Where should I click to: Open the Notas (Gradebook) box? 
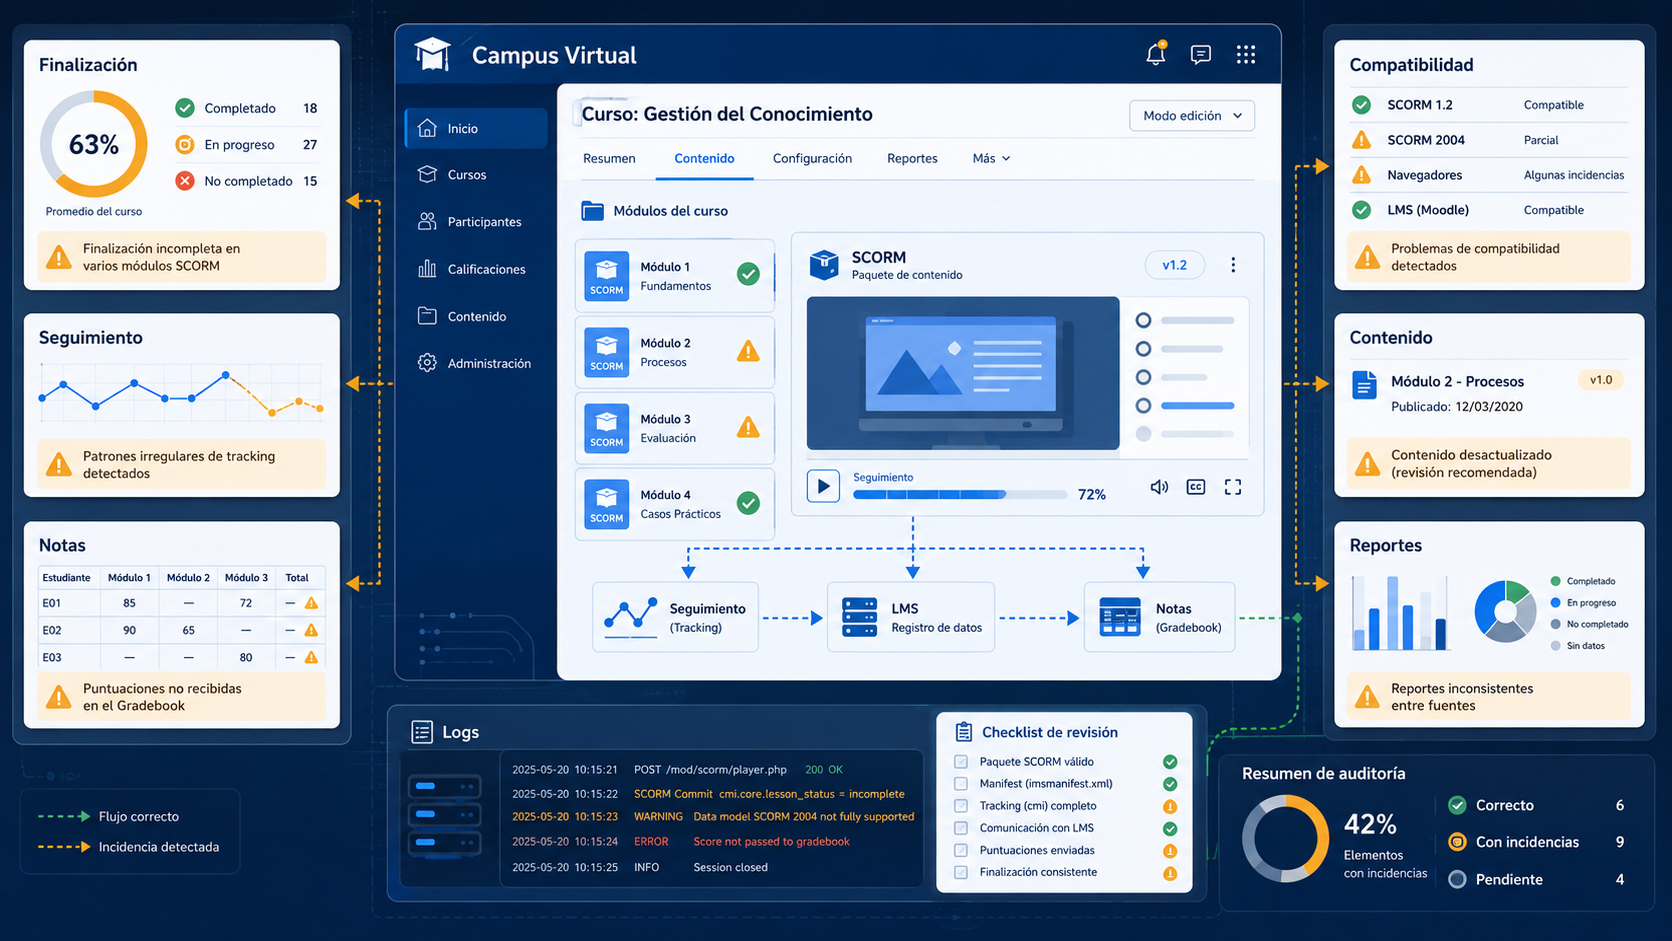pos(1160,617)
